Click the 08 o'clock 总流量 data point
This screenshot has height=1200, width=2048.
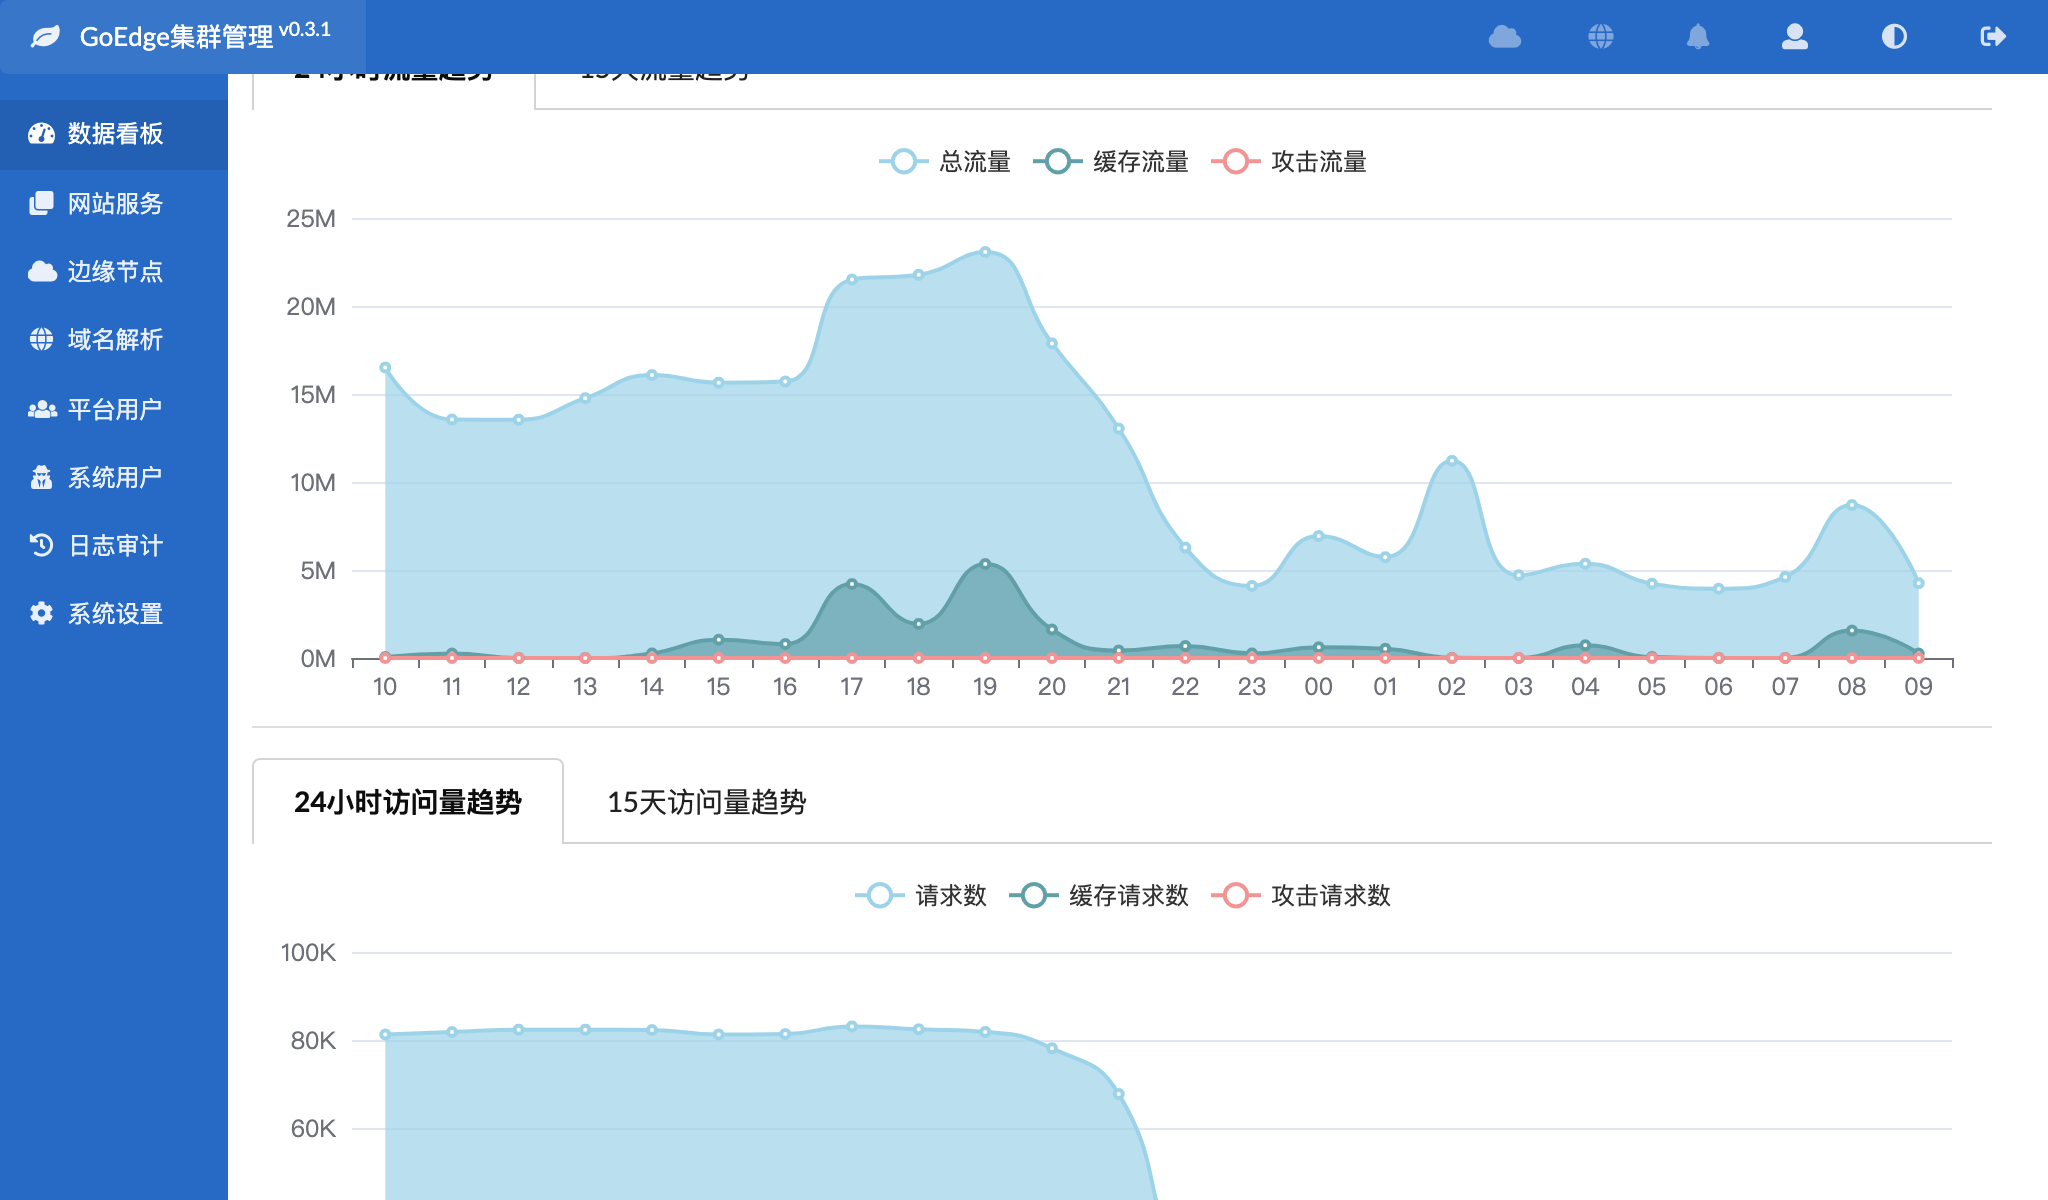(1852, 505)
